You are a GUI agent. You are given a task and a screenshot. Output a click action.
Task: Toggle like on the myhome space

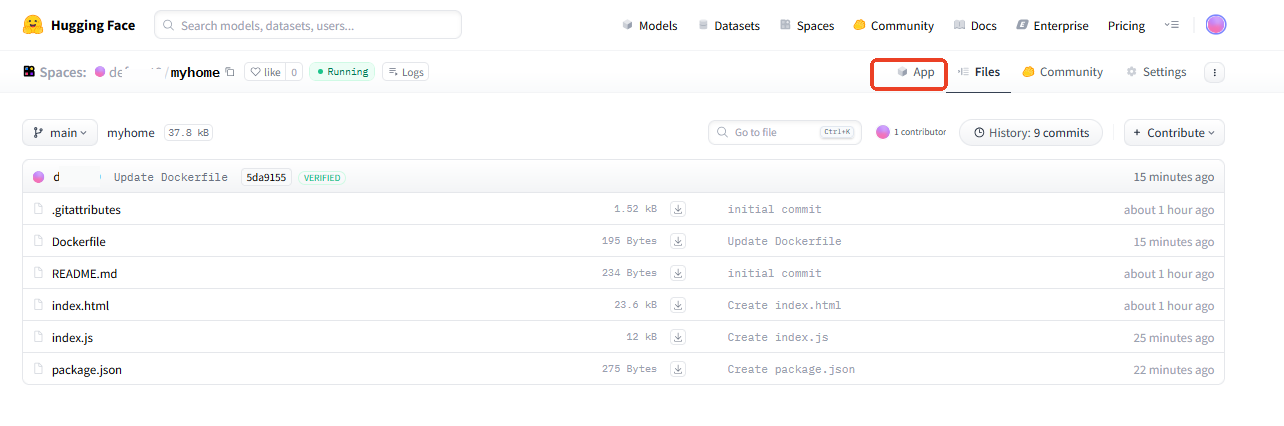266,72
